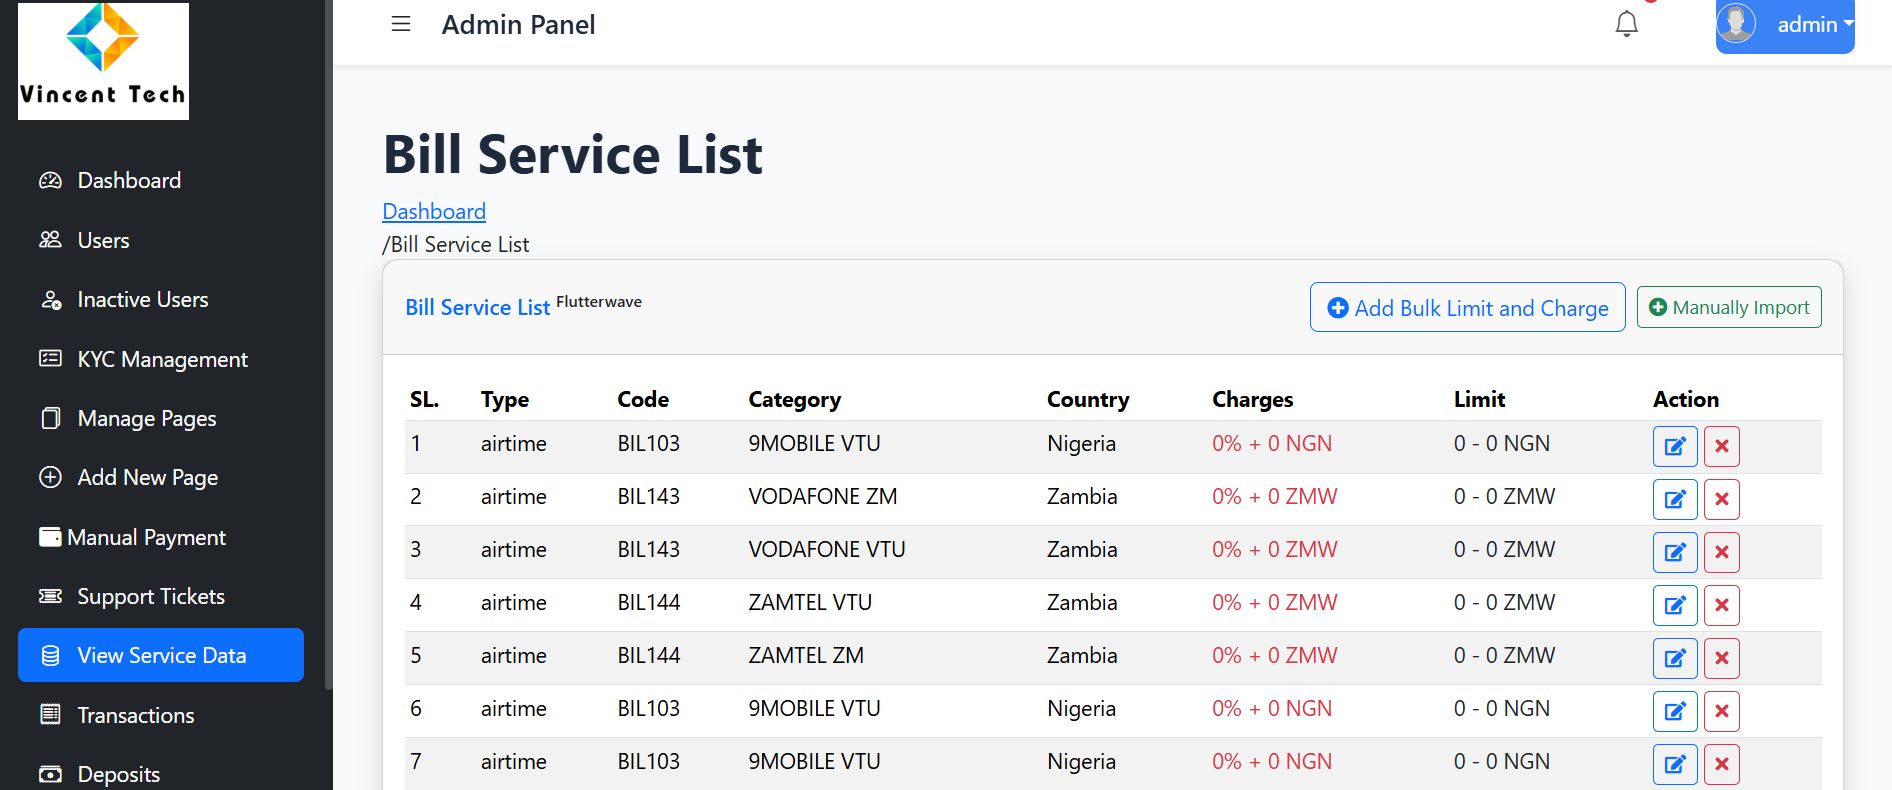Delete the VODAFONE ZM row

1722,499
